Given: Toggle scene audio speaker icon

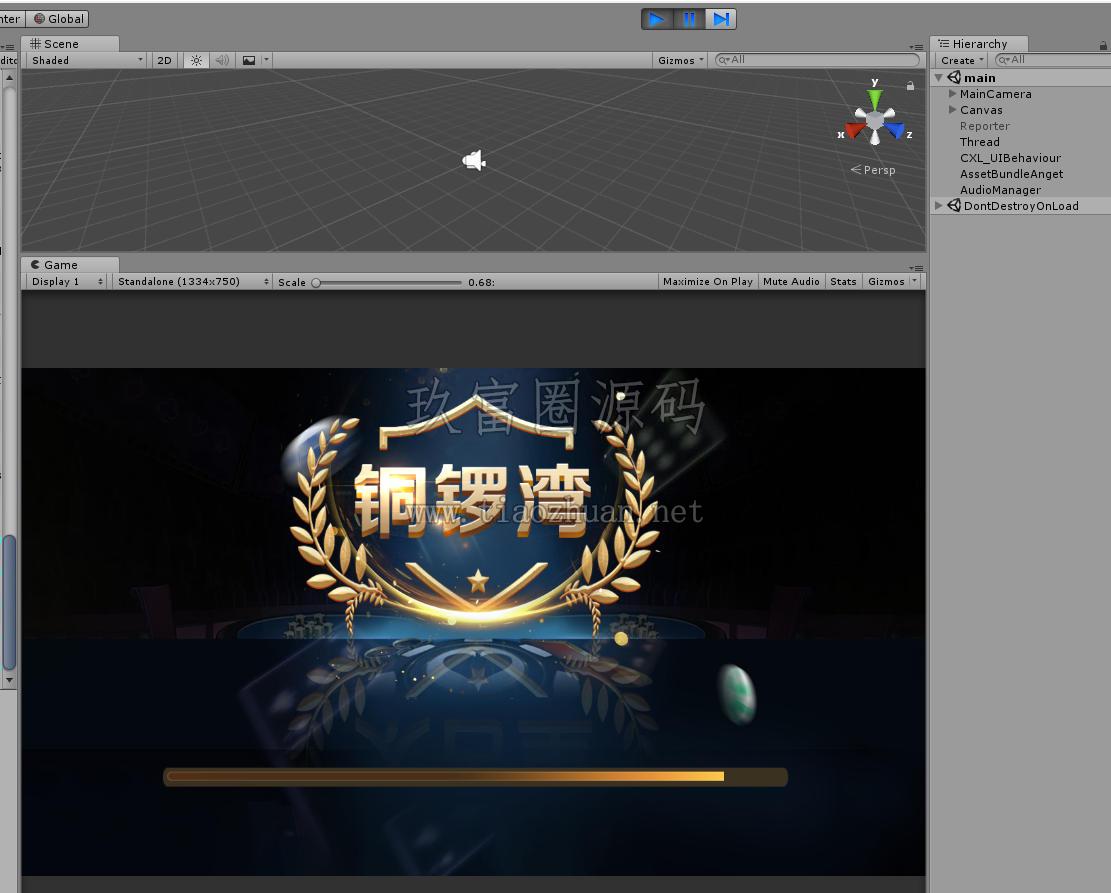Looking at the screenshot, I should pyautogui.click(x=222, y=60).
